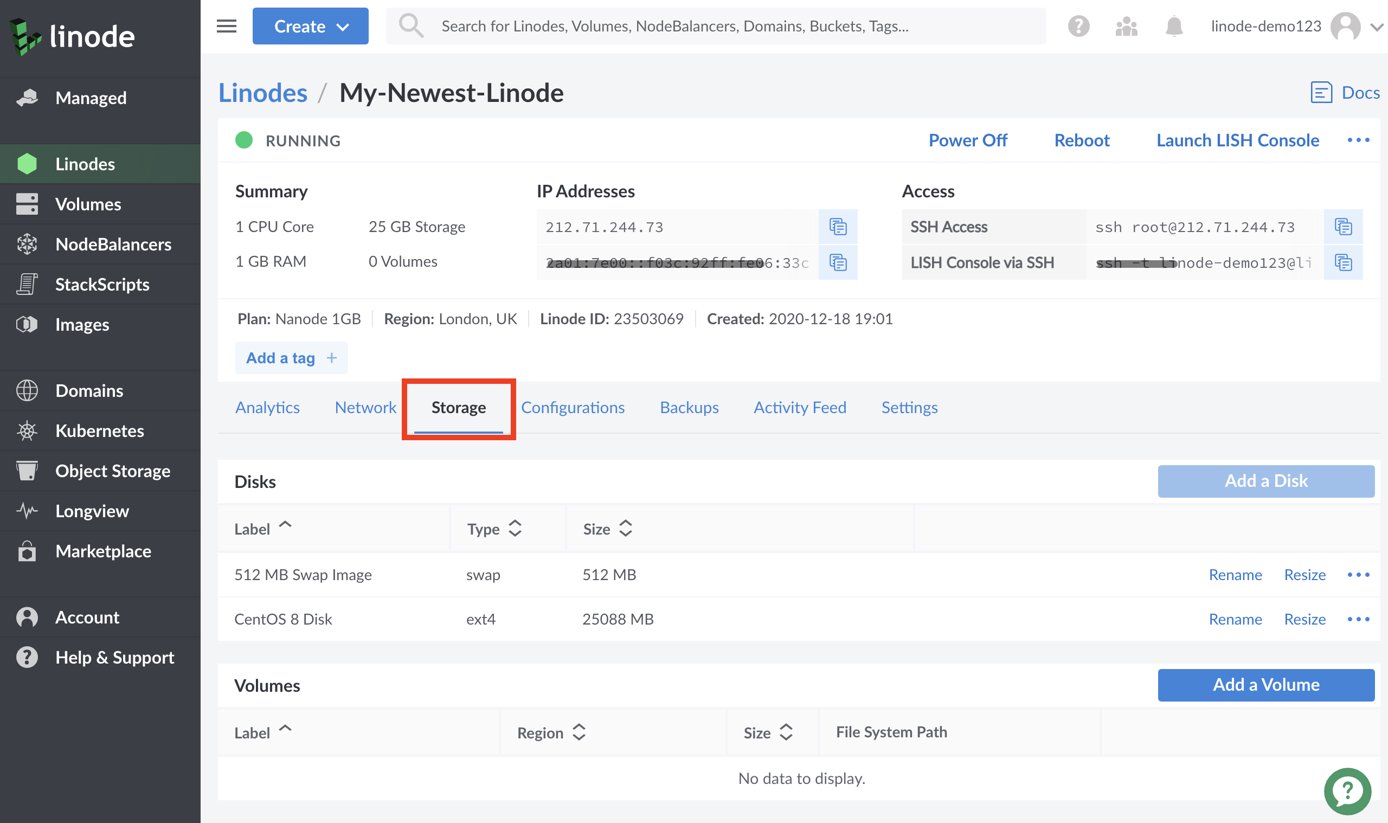Image resolution: width=1388 pixels, height=823 pixels.
Task: Click the Linode logo
Action: pyautogui.click(x=72, y=37)
